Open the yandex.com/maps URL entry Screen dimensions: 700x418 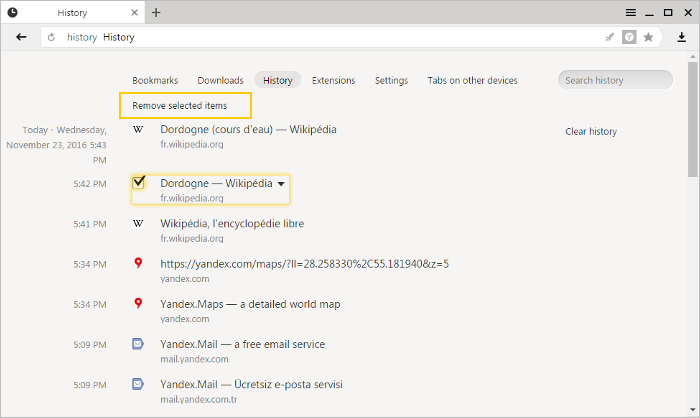304,264
